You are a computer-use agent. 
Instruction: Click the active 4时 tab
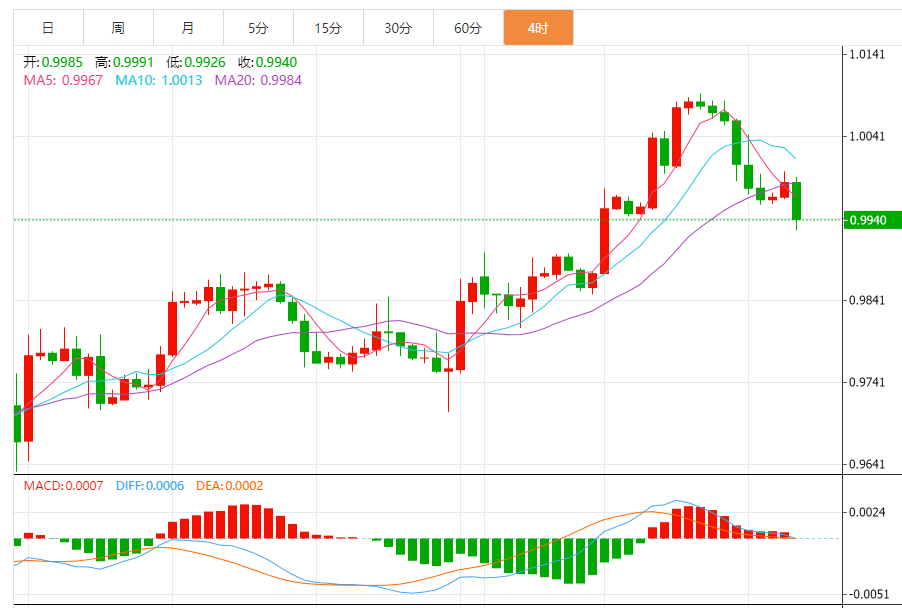(538, 28)
